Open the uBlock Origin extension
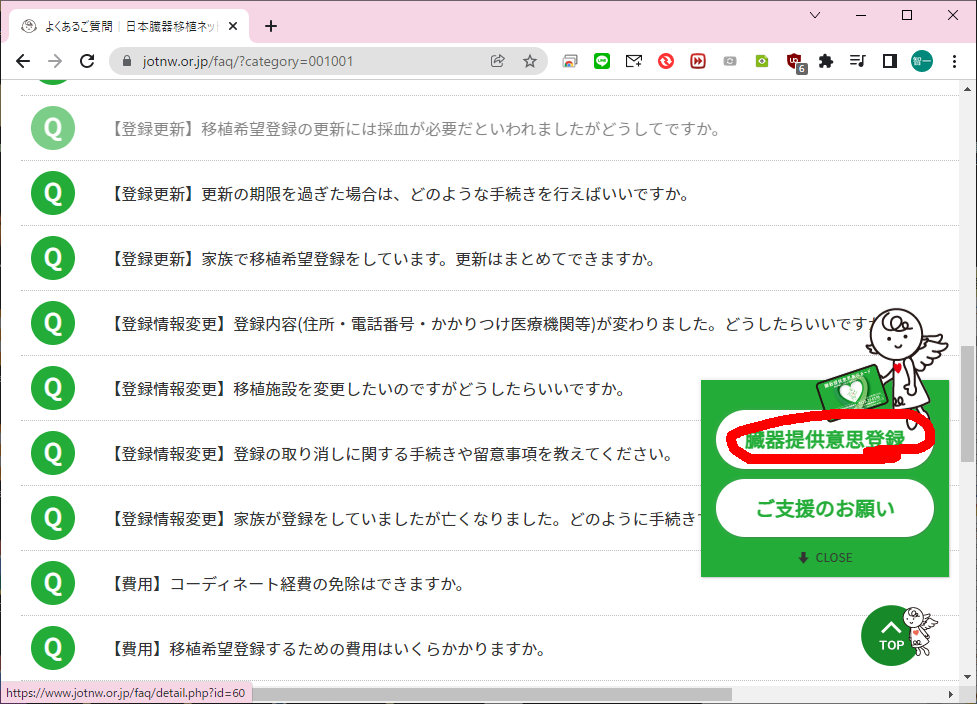 [x=795, y=61]
